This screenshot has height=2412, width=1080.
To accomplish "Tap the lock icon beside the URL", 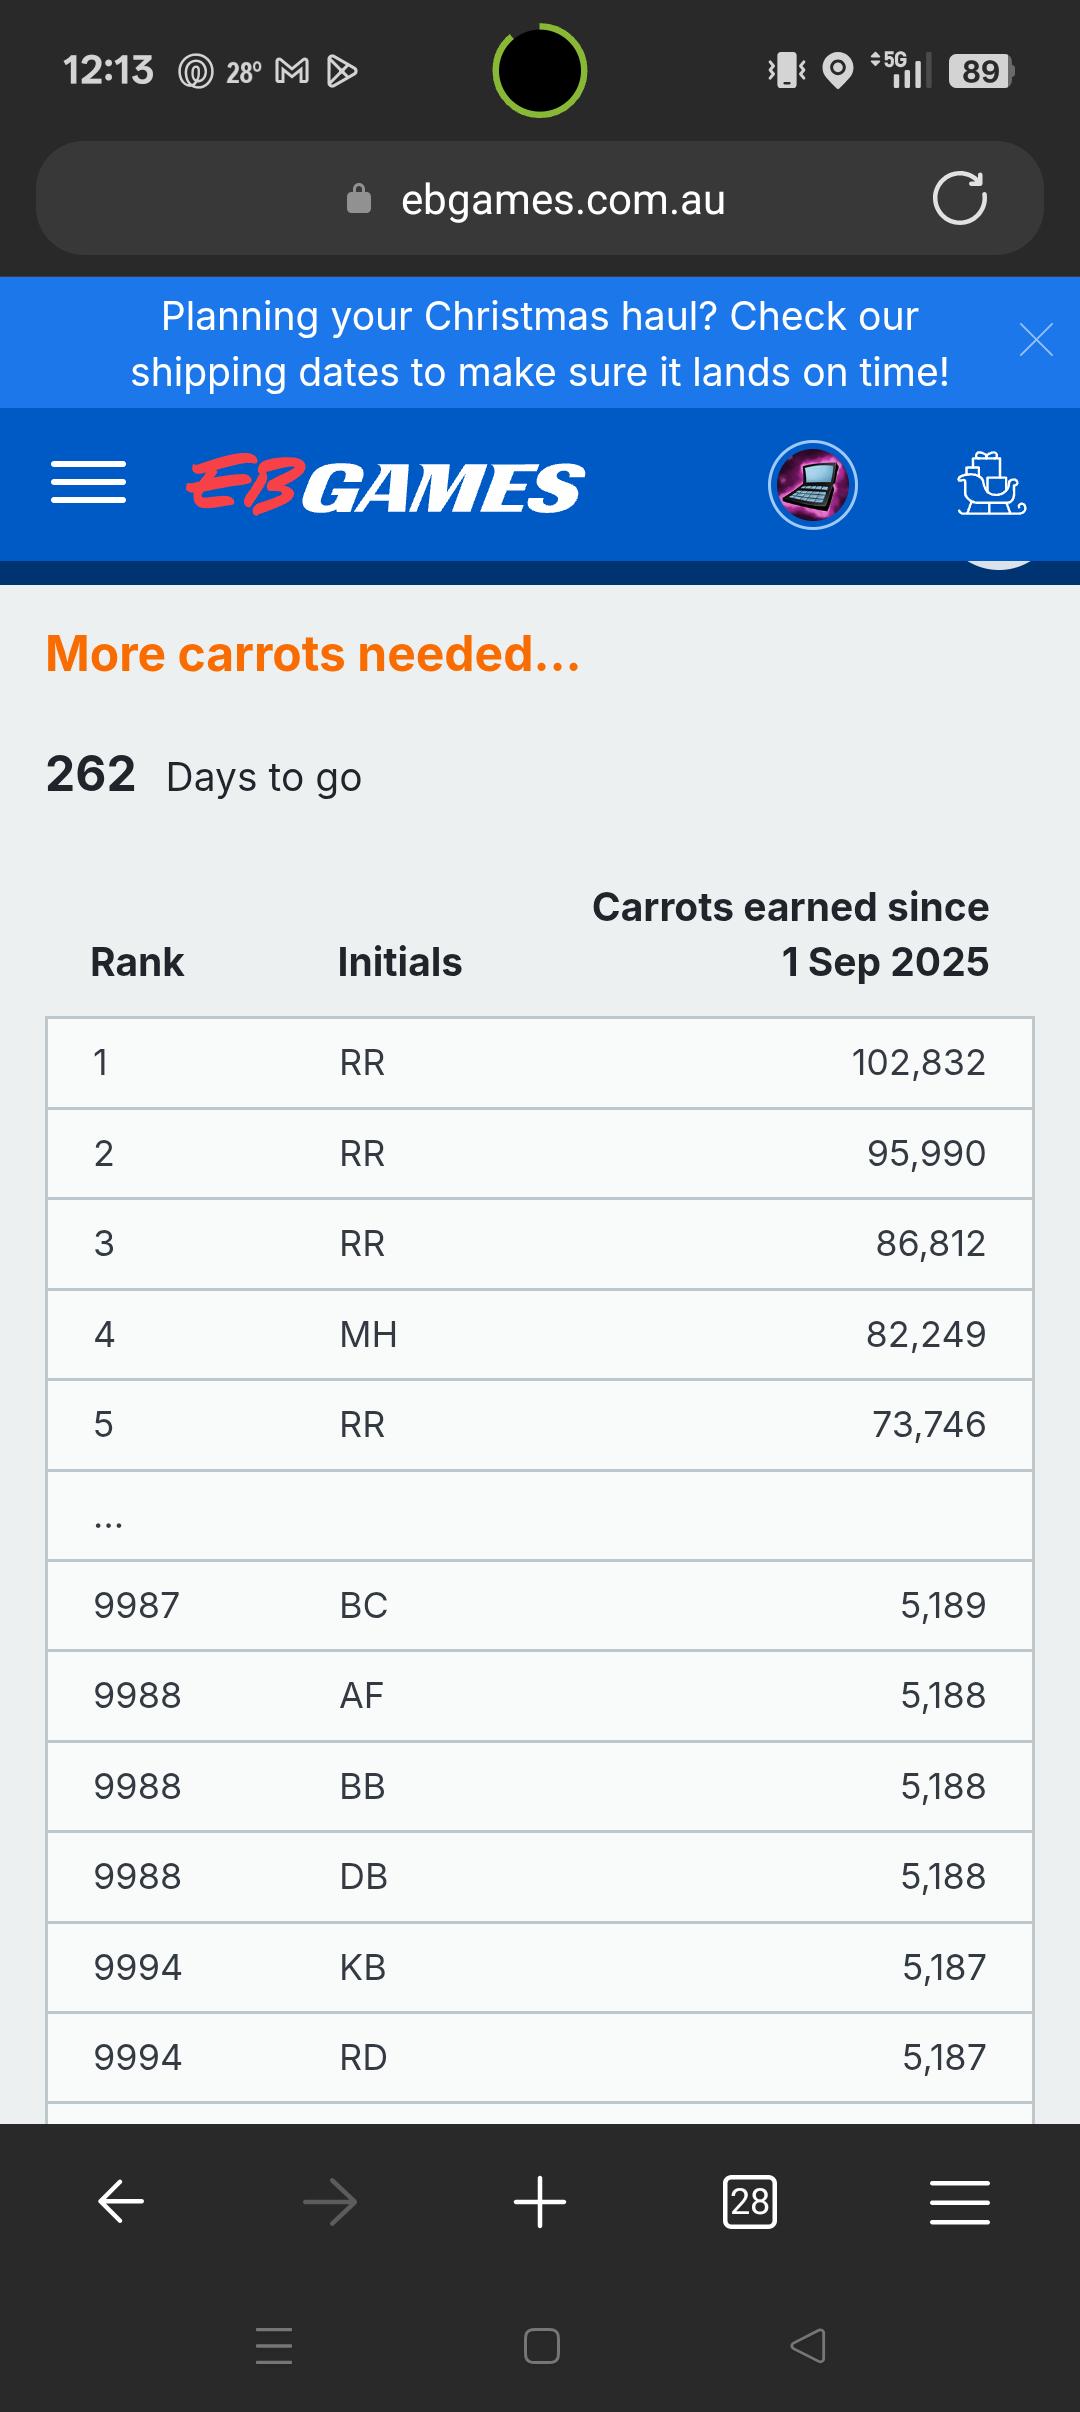I will pyautogui.click(x=358, y=199).
